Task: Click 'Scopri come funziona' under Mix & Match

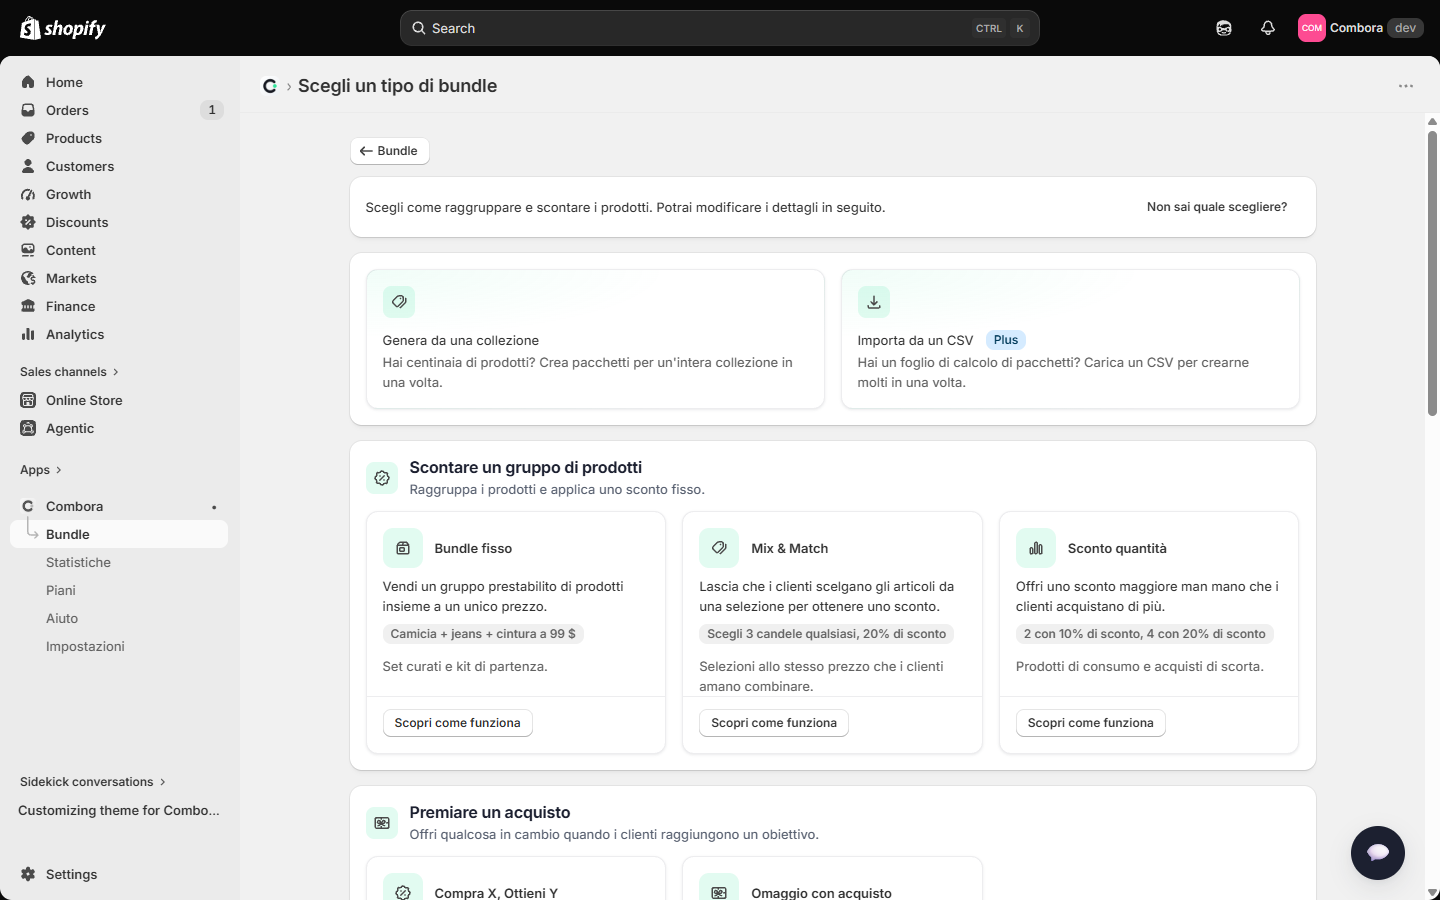Action: click(774, 723)
